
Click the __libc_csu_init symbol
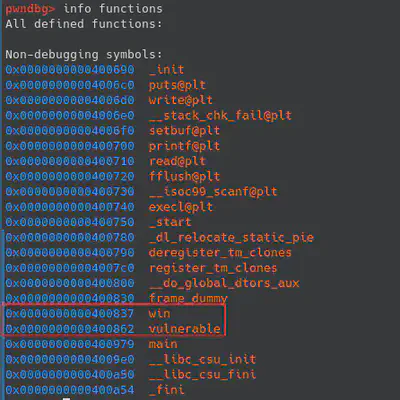click(x=202, y=359)
